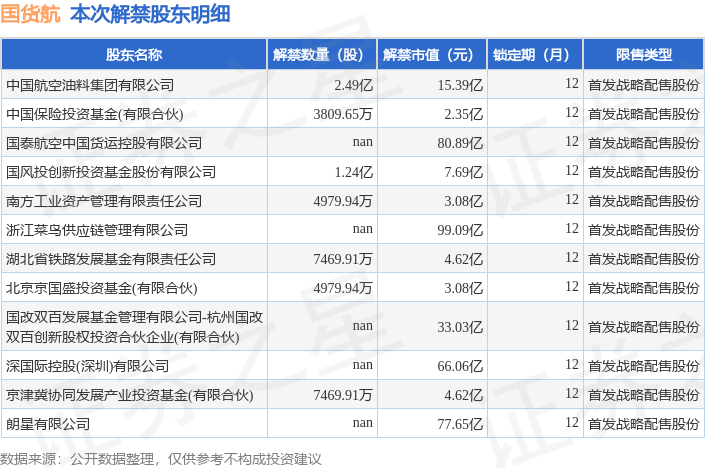Select 国改双百发展基金管理有限公司 two-line cell

[134, 327]
